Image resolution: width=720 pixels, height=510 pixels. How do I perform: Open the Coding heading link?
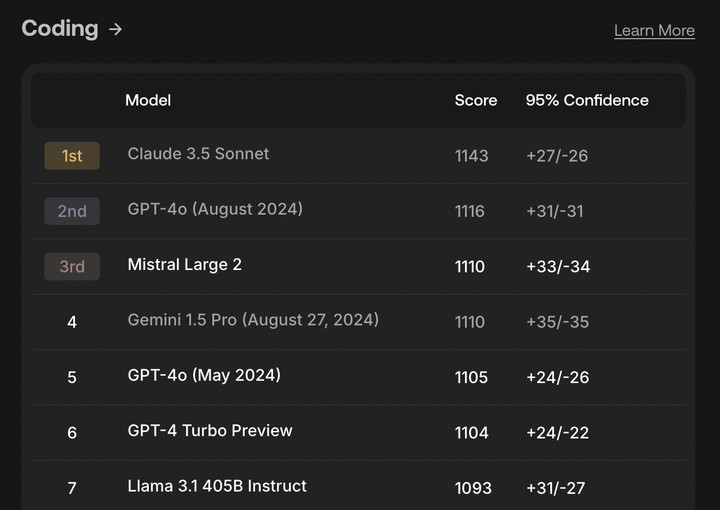pyautogui.click(x=60, y=29)
